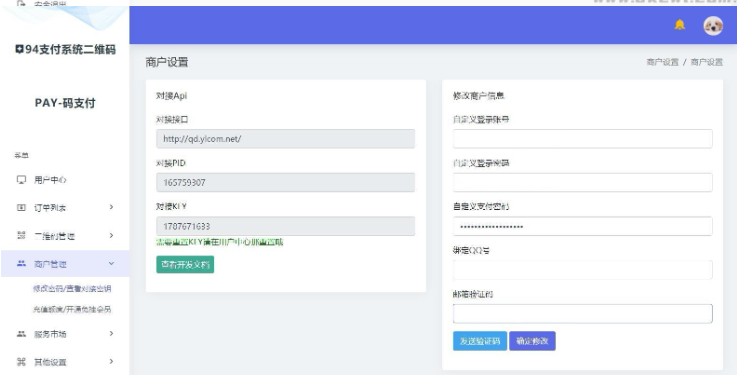Screen dimensions: 737x375
Task: Expand the 订单列表 submenu chevron
Action: [x=111, y=207]
